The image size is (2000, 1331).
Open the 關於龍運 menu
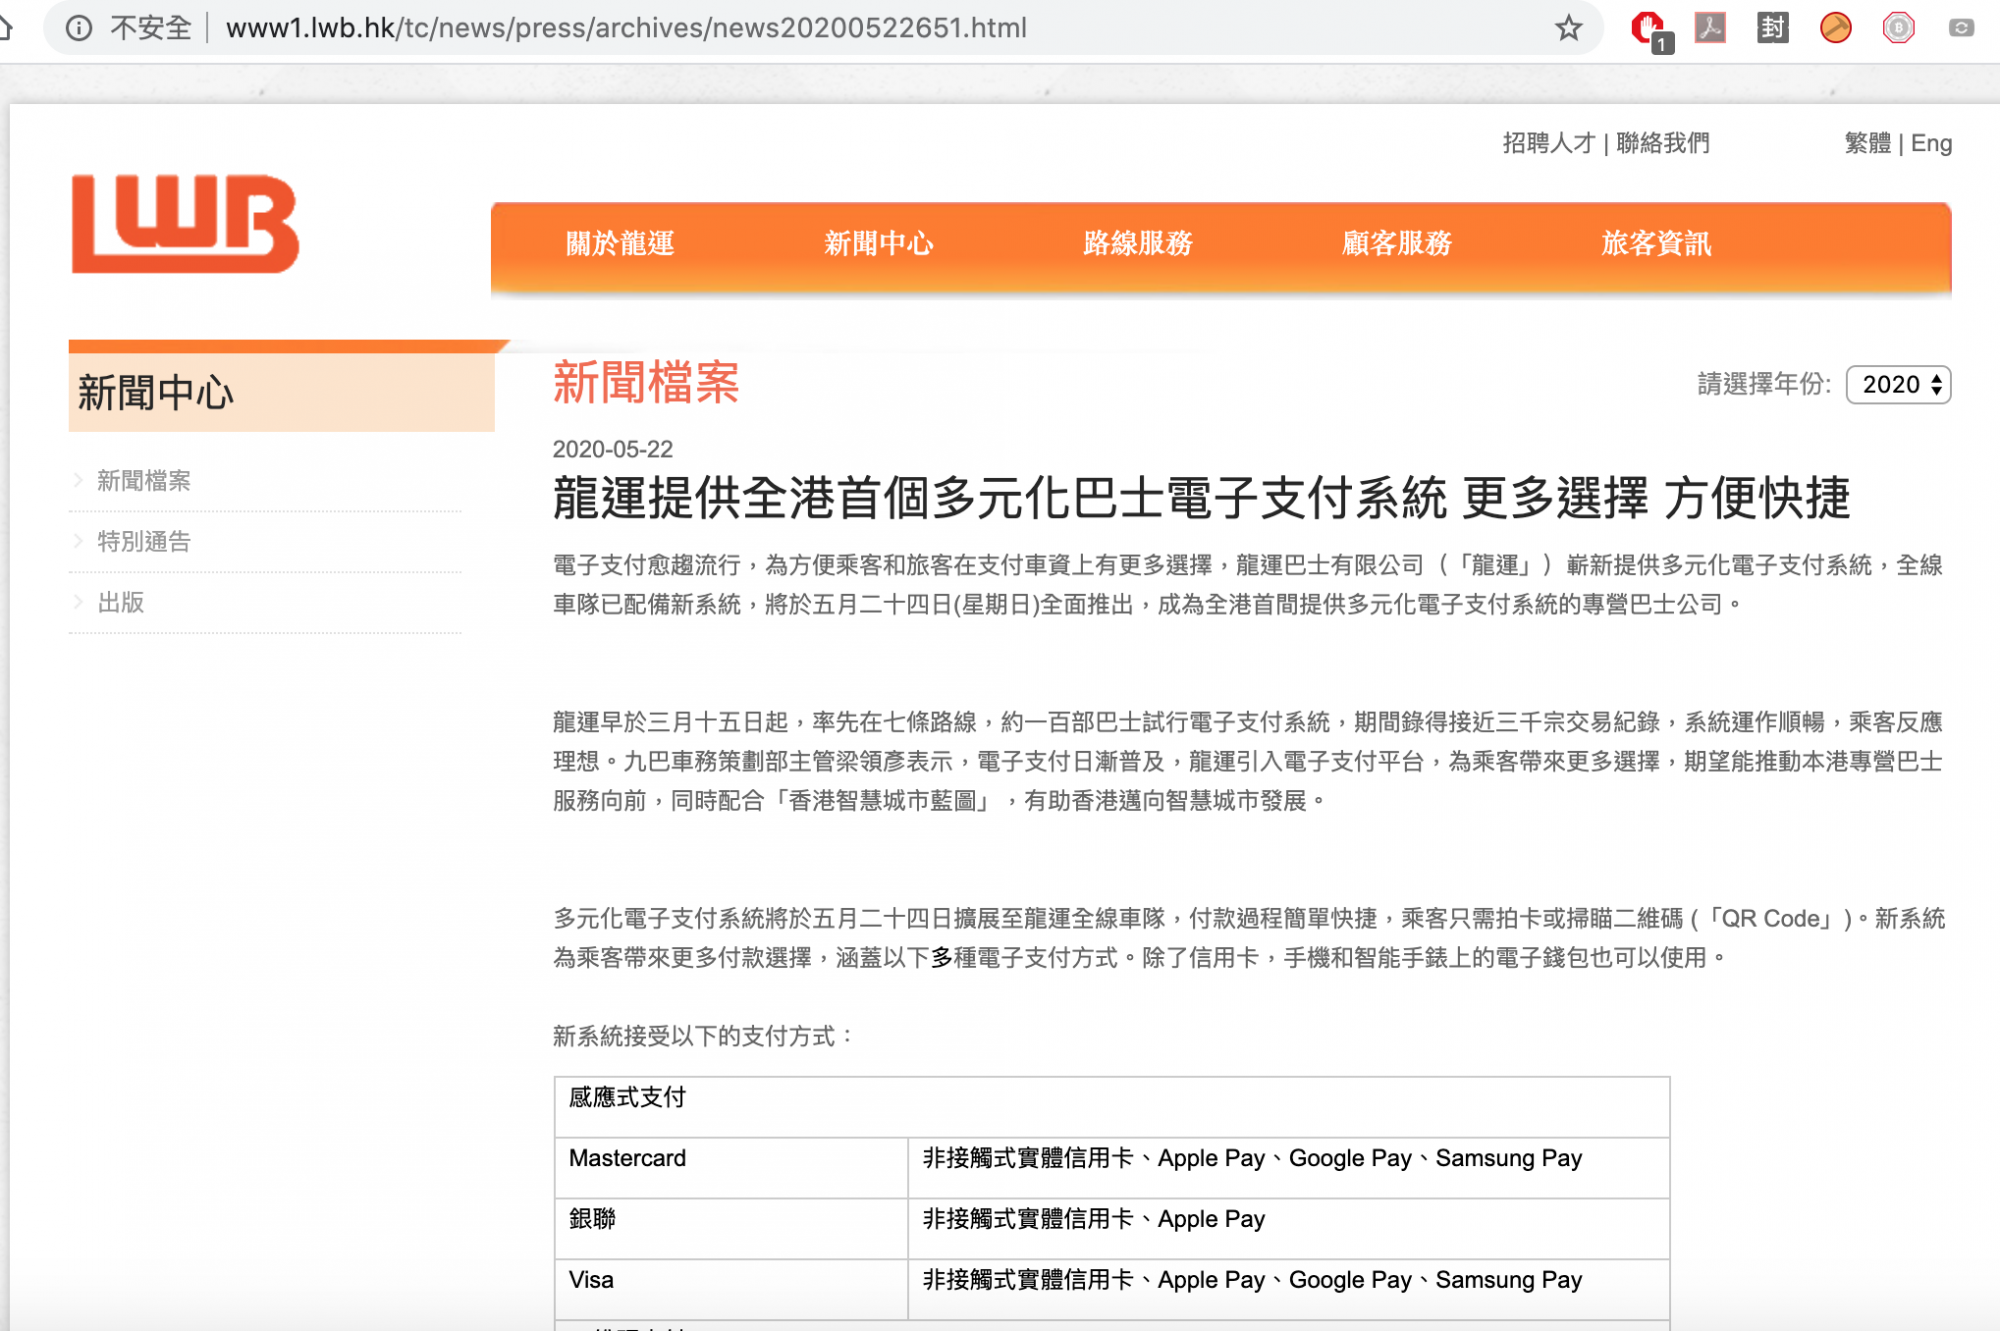tap(620, 243)
